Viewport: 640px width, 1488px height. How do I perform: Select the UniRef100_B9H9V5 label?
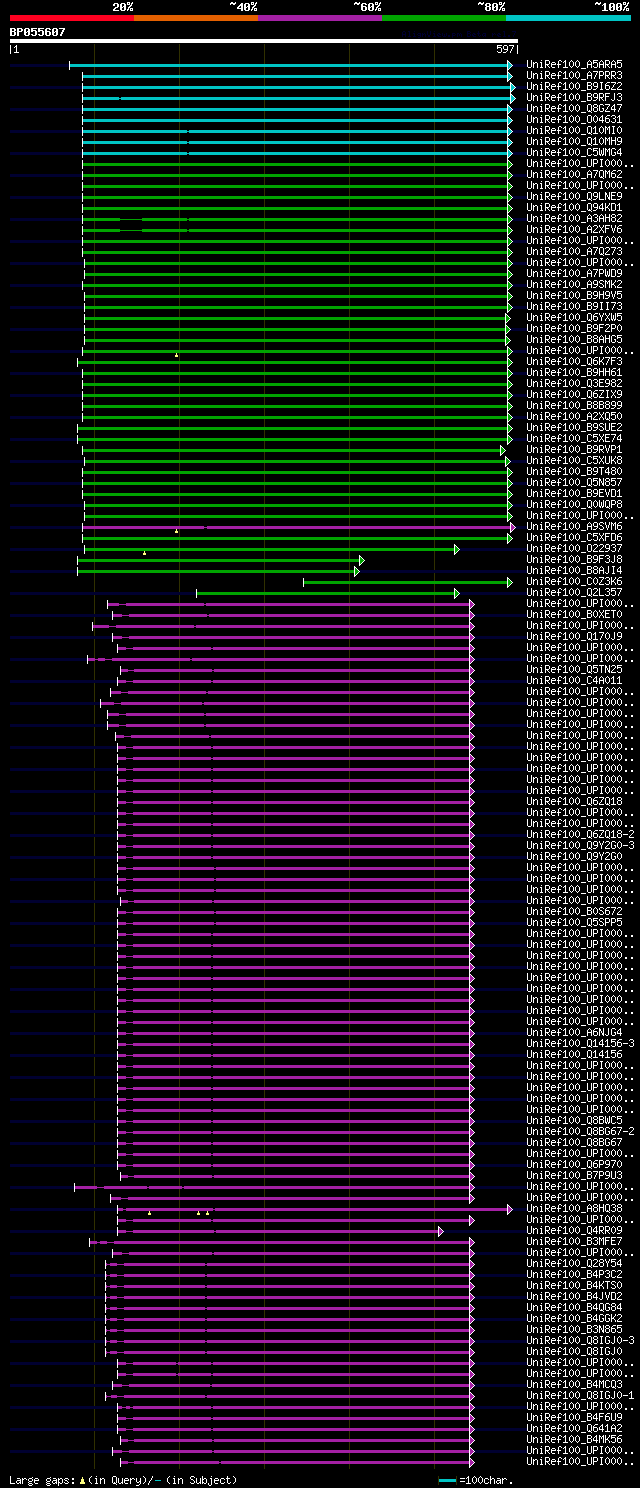pos(574,295)
